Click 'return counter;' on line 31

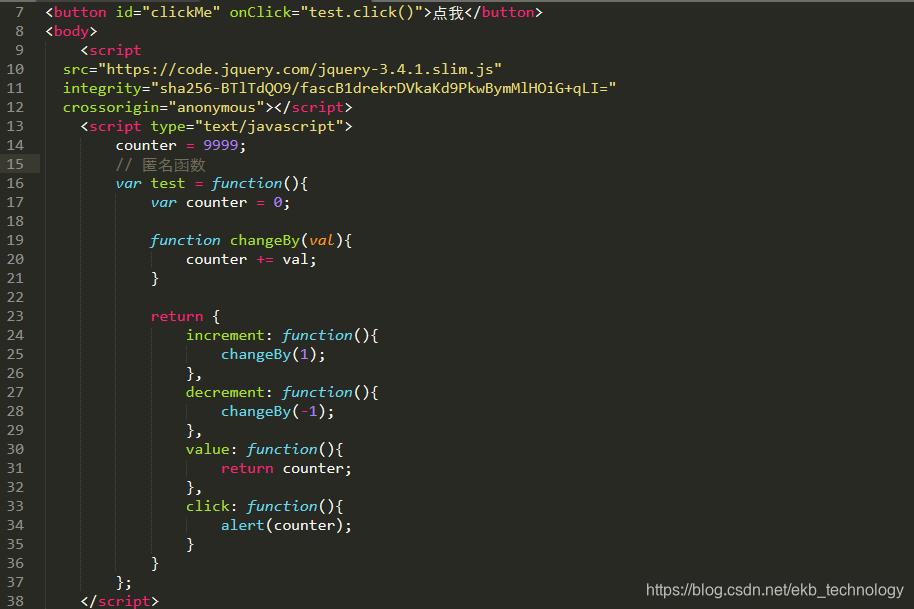click(x=286, y=469)
